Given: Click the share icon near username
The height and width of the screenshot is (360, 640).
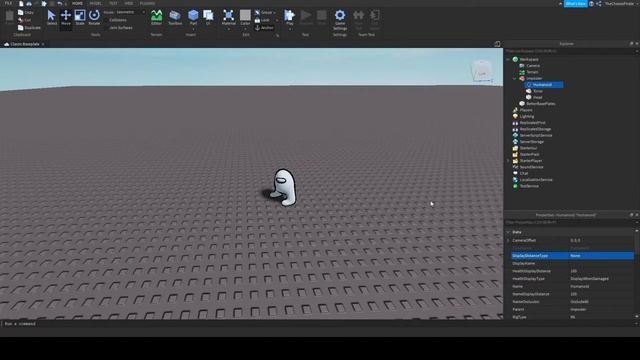Looking at the screenshot, I should [599, 3].
